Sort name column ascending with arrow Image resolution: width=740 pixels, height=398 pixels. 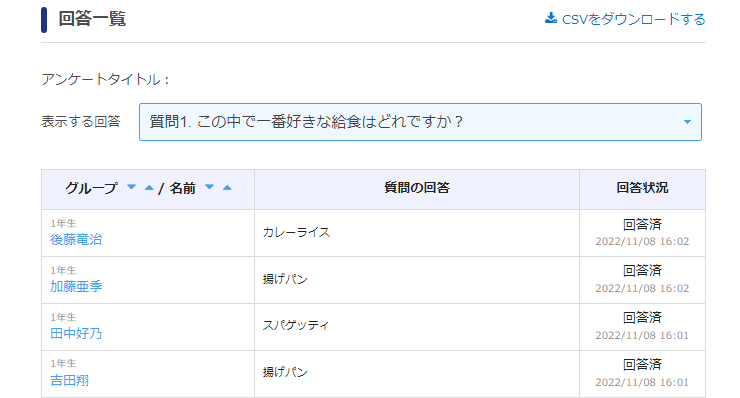tap(227, 187)
